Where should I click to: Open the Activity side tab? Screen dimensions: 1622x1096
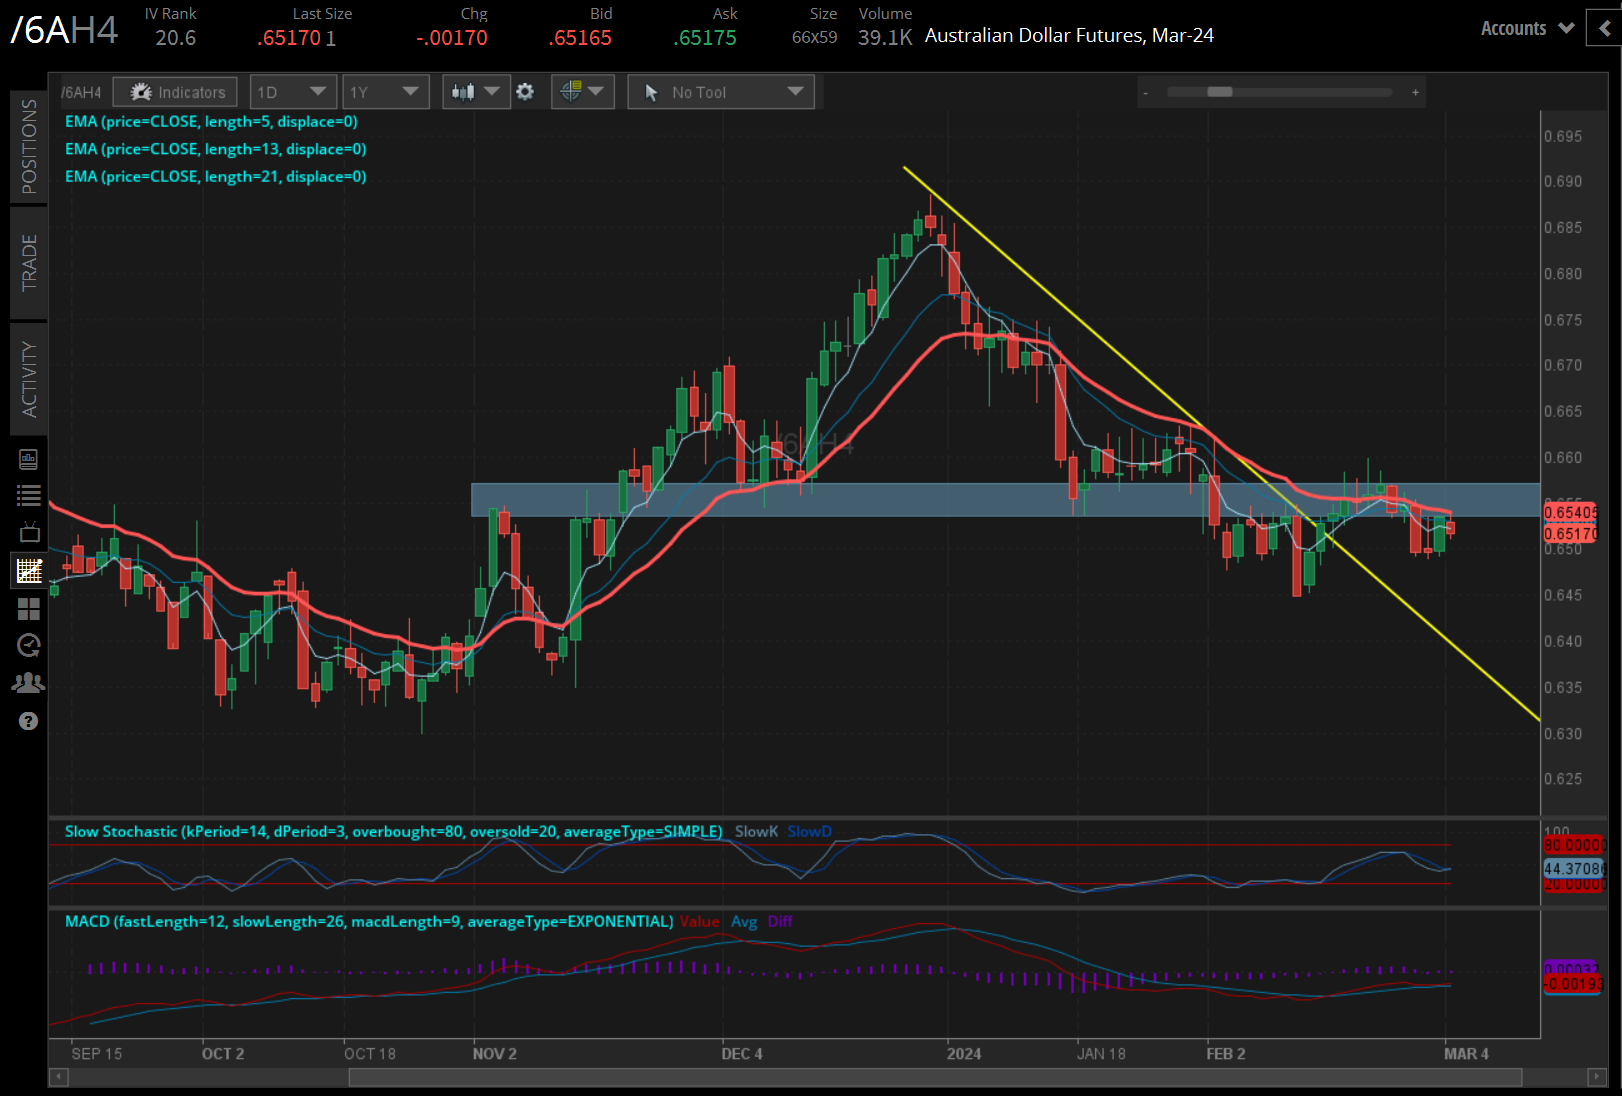coord(29,379)
